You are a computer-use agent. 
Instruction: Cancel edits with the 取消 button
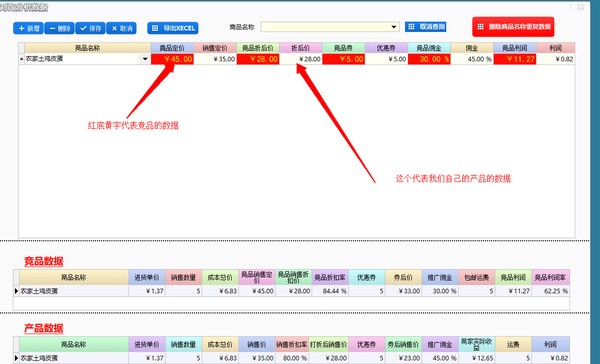pyautogui.click(x=121, y=28)
